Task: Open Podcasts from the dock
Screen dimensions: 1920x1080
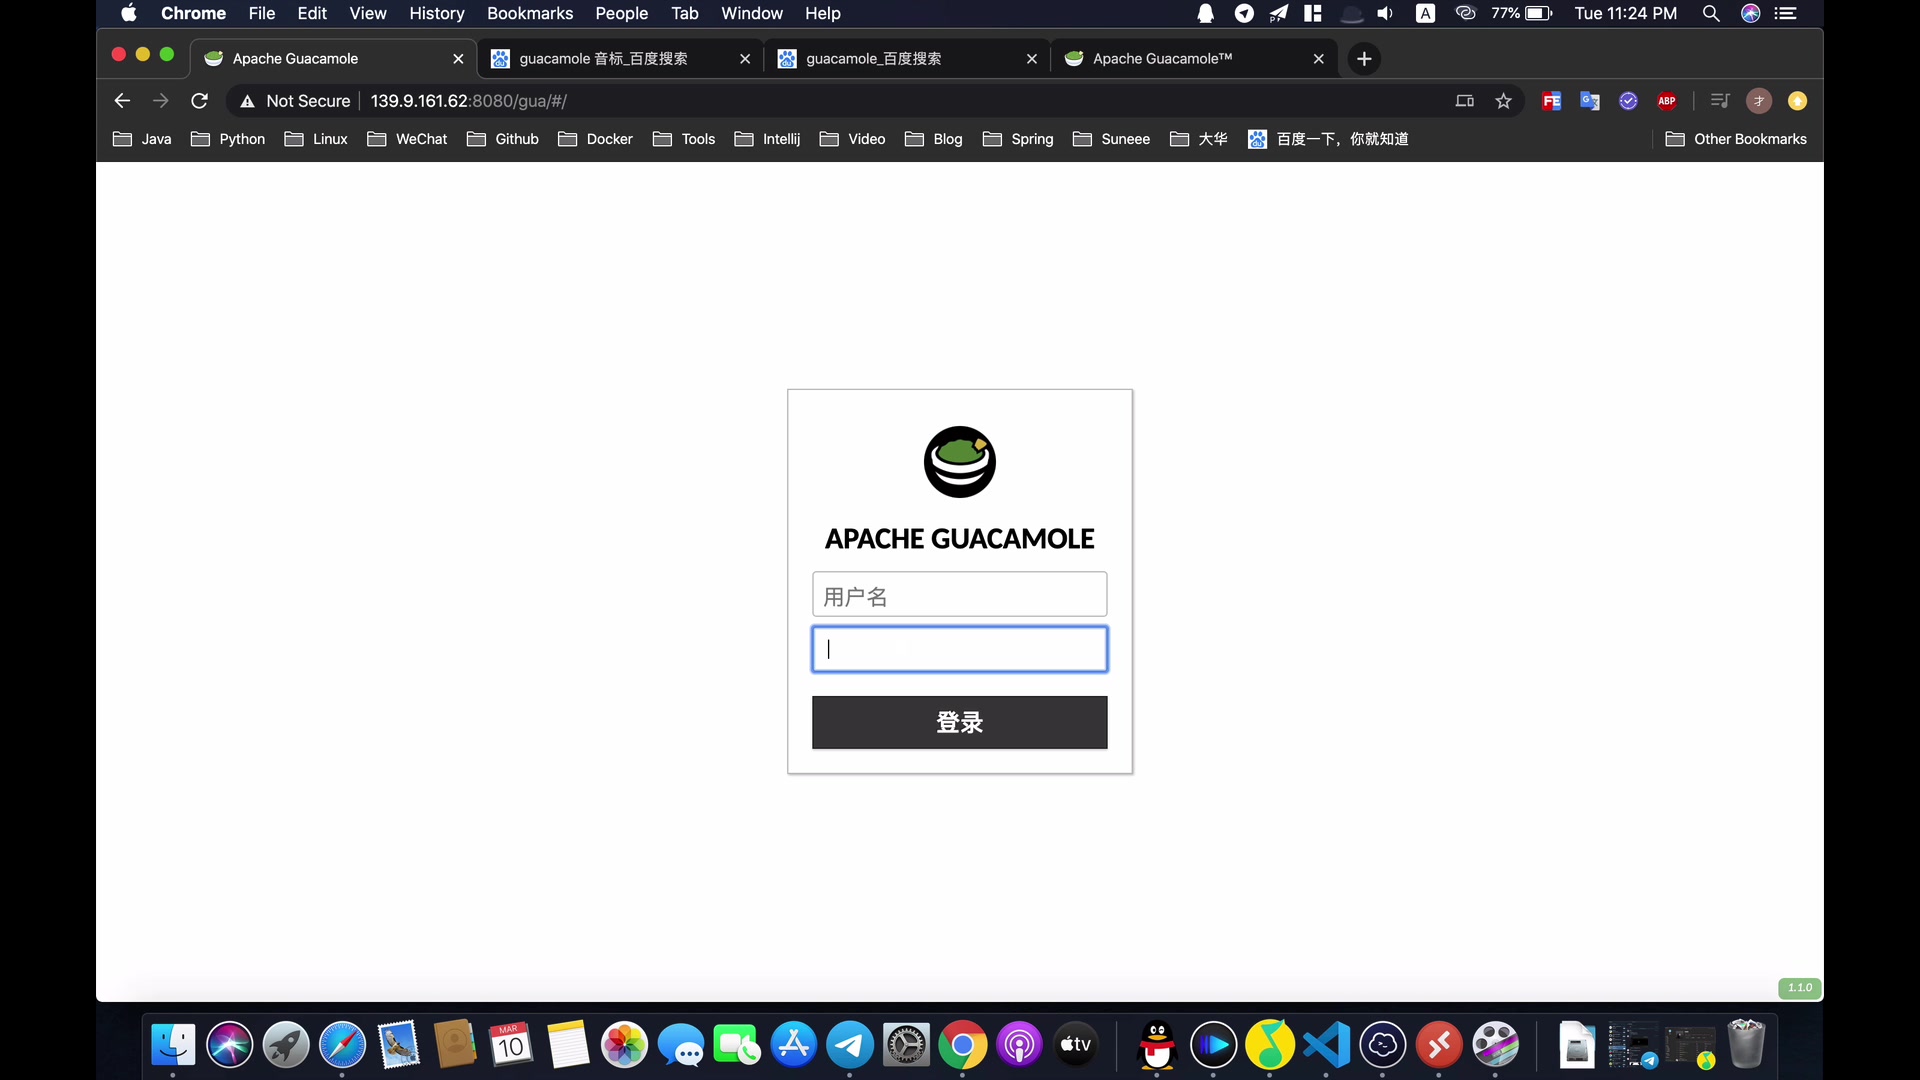Action: click(x=1020, y=1045)
